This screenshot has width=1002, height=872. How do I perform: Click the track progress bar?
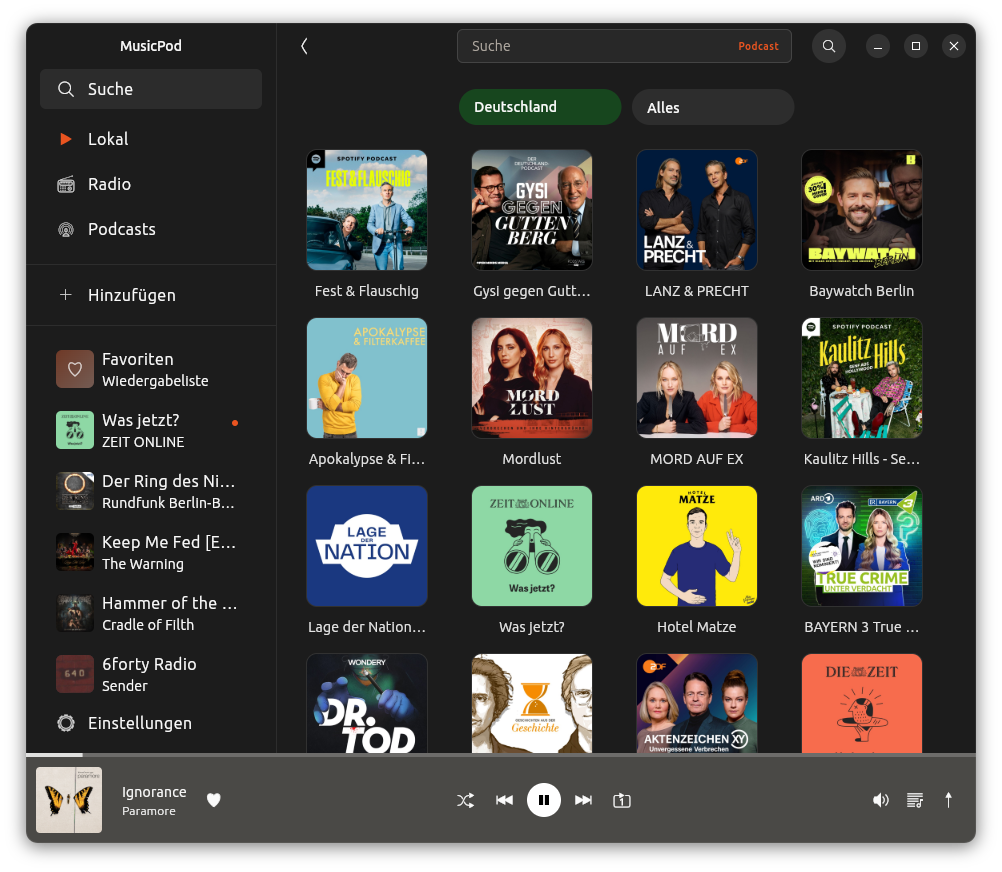501,755
